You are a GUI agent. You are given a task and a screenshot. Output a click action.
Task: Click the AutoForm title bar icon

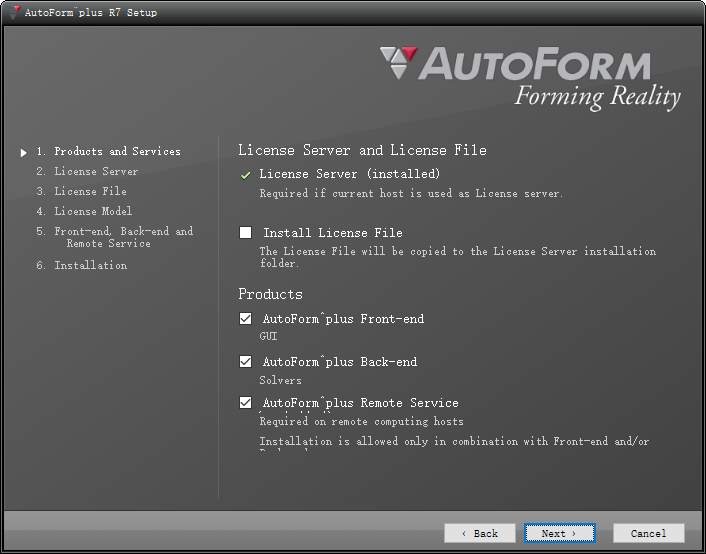(x=14, y=12)
